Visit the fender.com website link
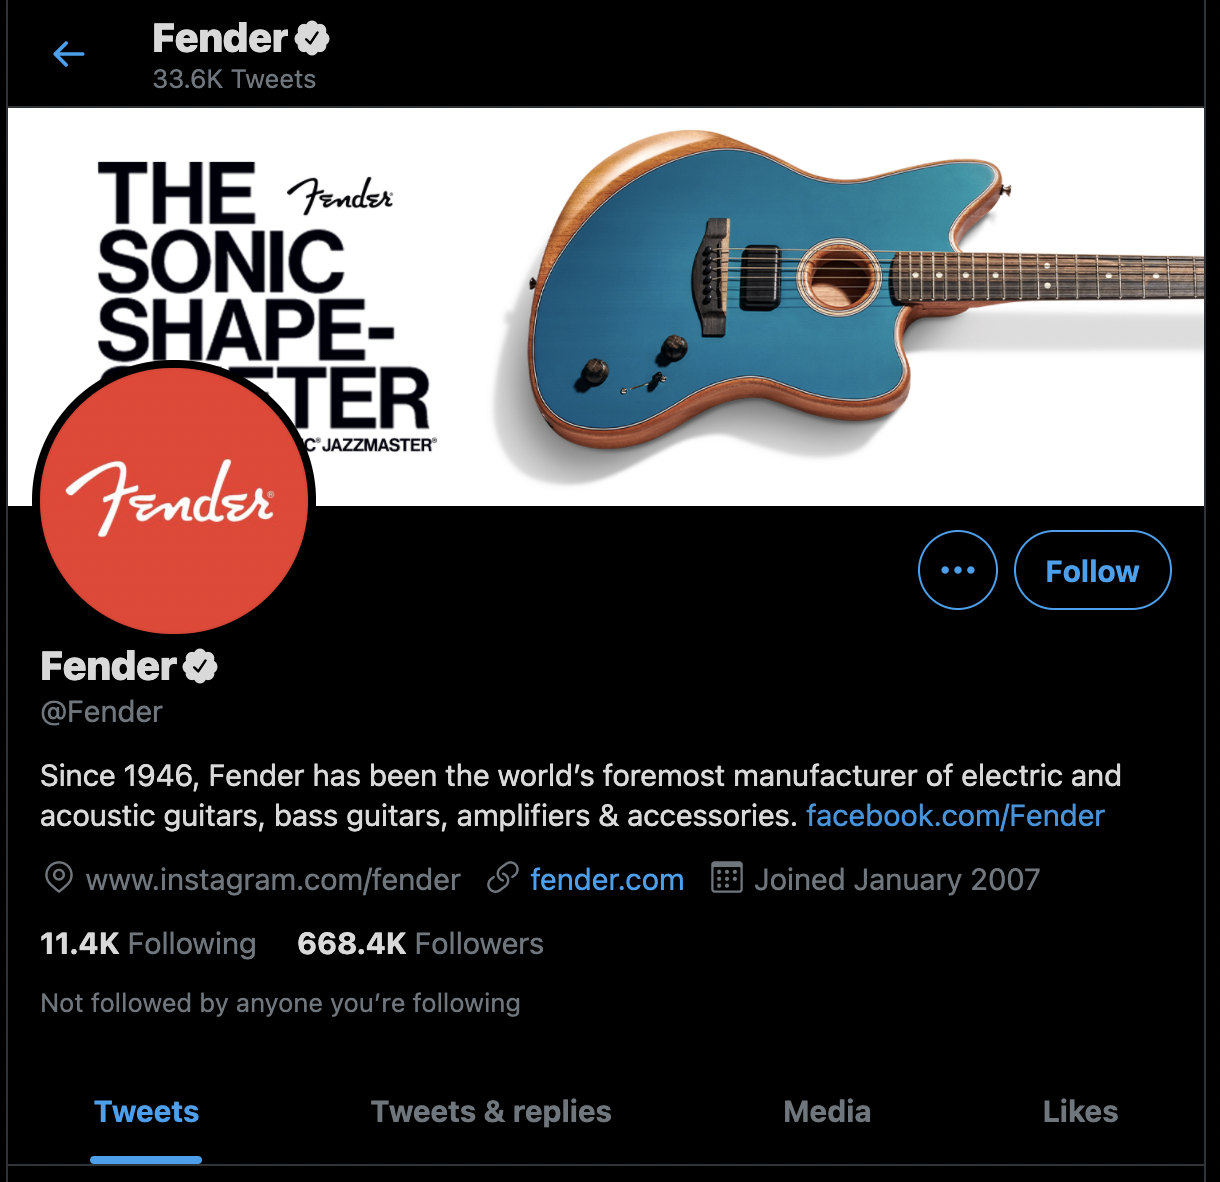1220x1182 pixels. pyautogui.click(x=607, y=880)
